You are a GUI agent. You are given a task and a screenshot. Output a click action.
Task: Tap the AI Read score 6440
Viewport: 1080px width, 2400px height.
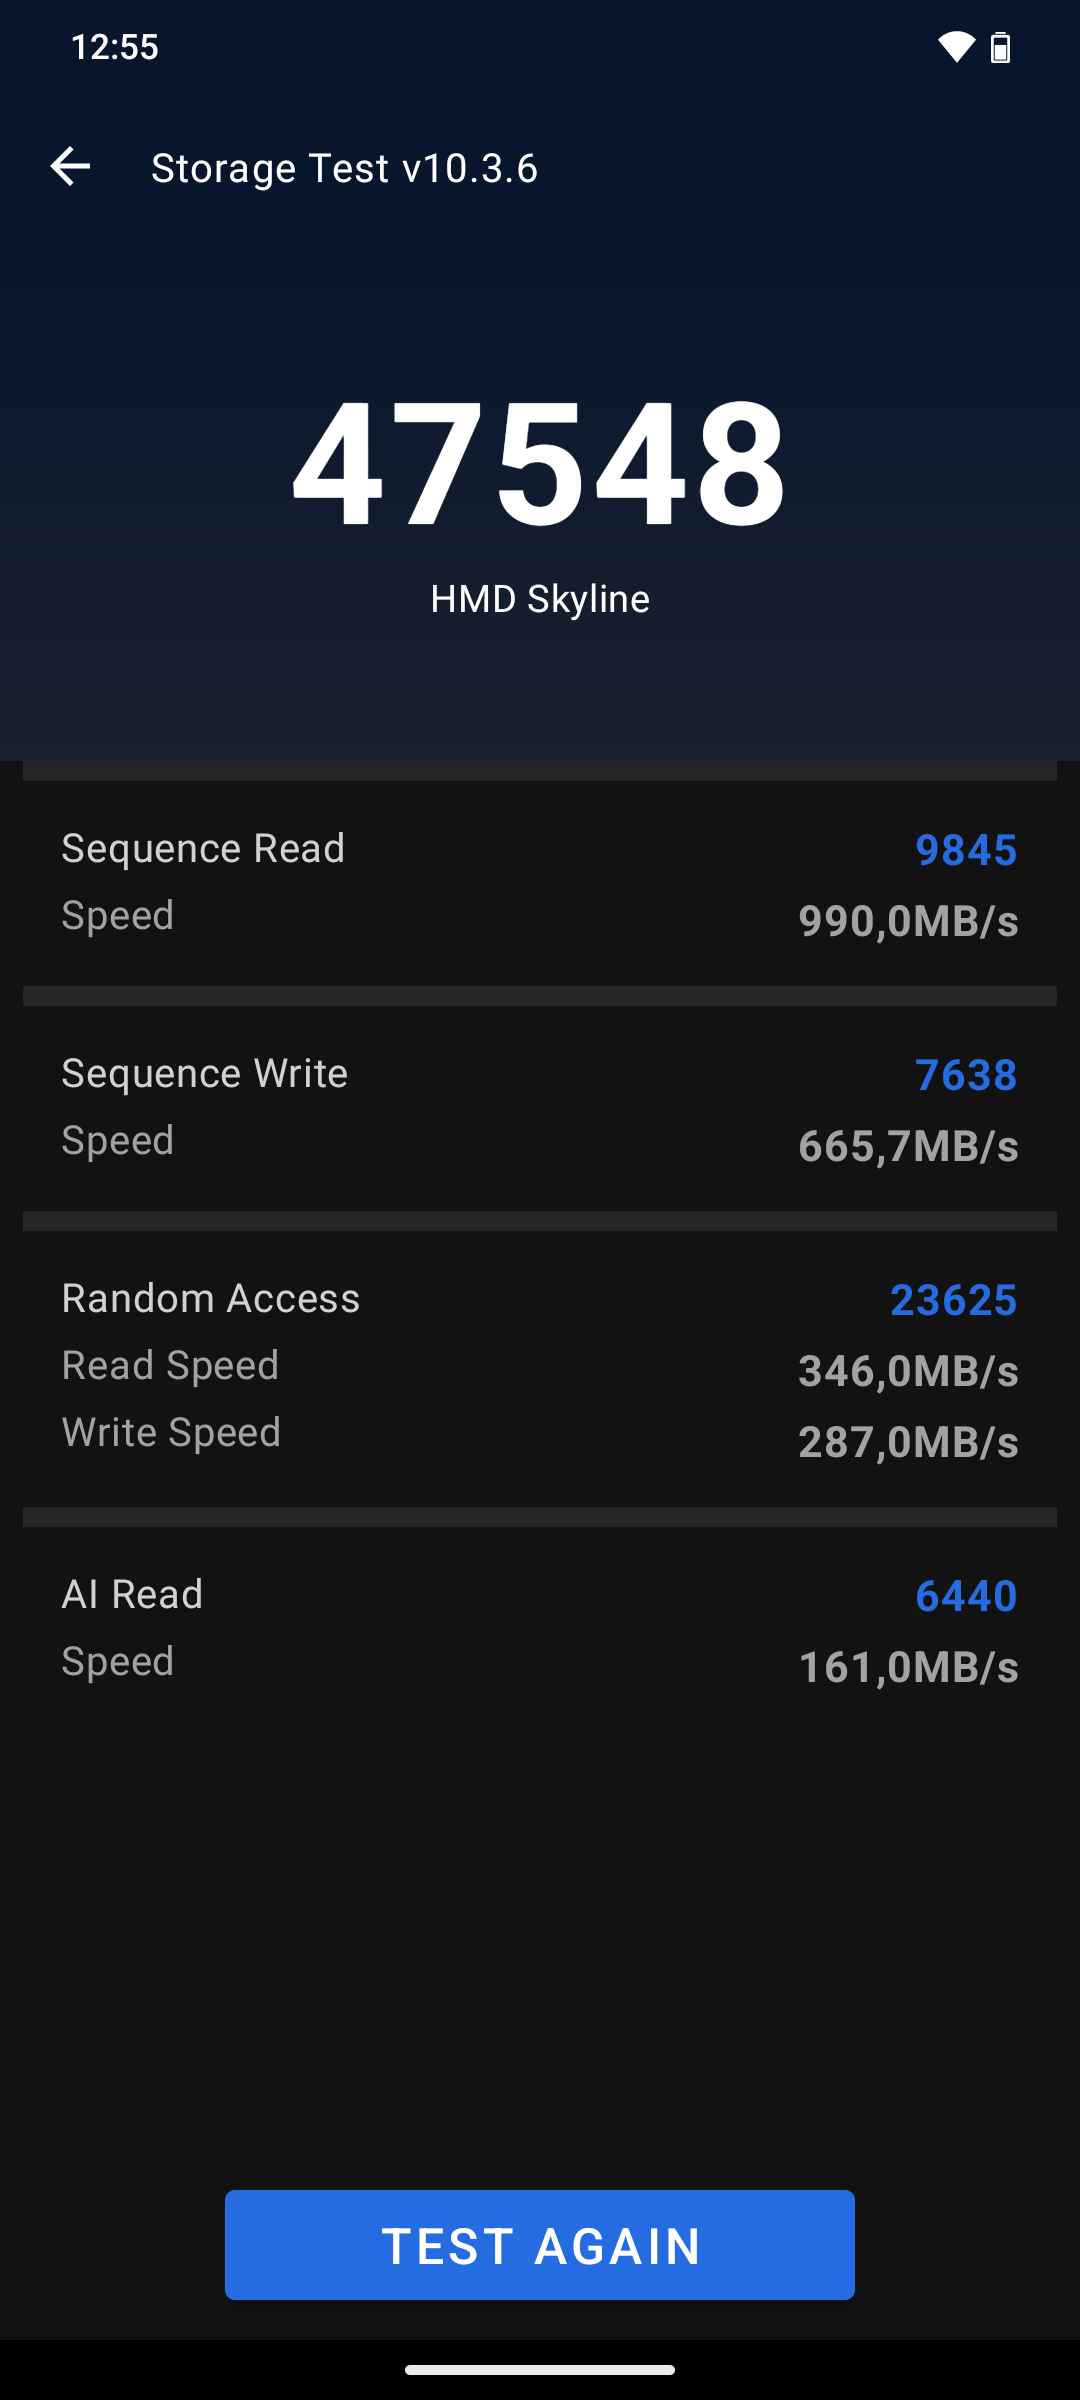tap(966, 1596)
